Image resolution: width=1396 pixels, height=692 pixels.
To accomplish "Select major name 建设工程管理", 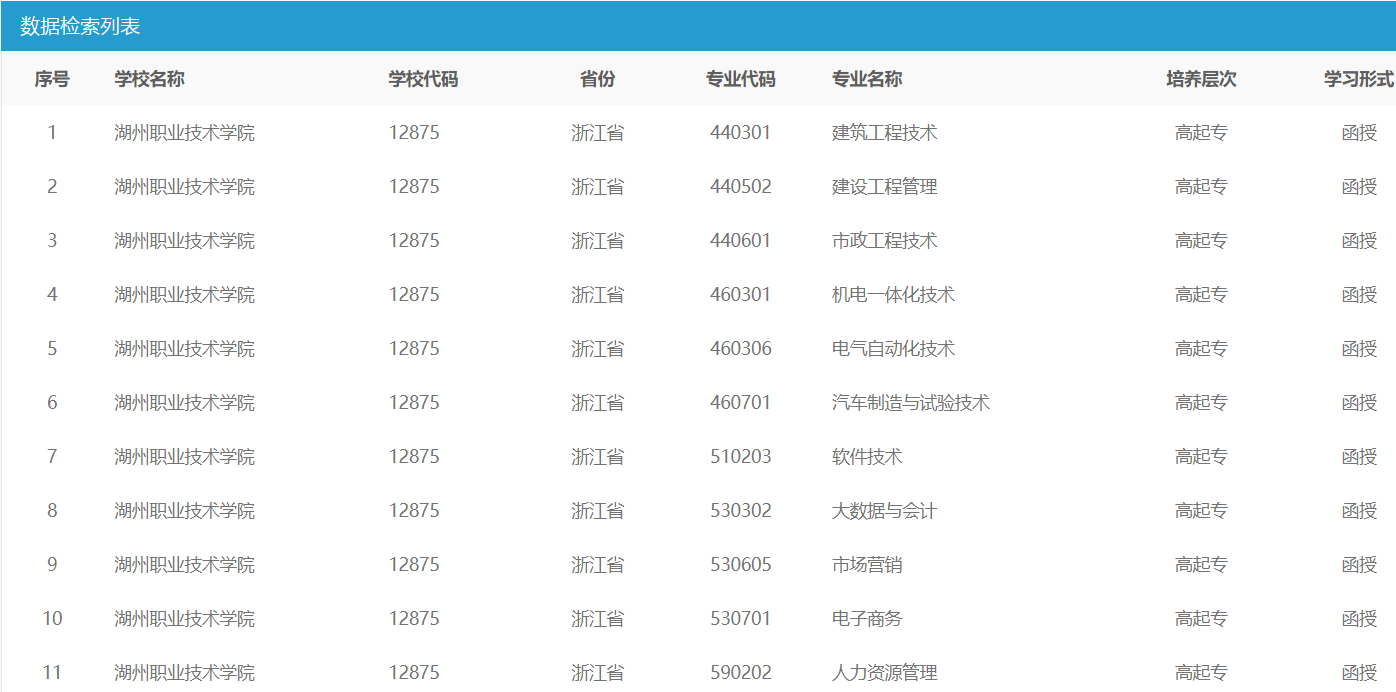I will tap(885, 187).
